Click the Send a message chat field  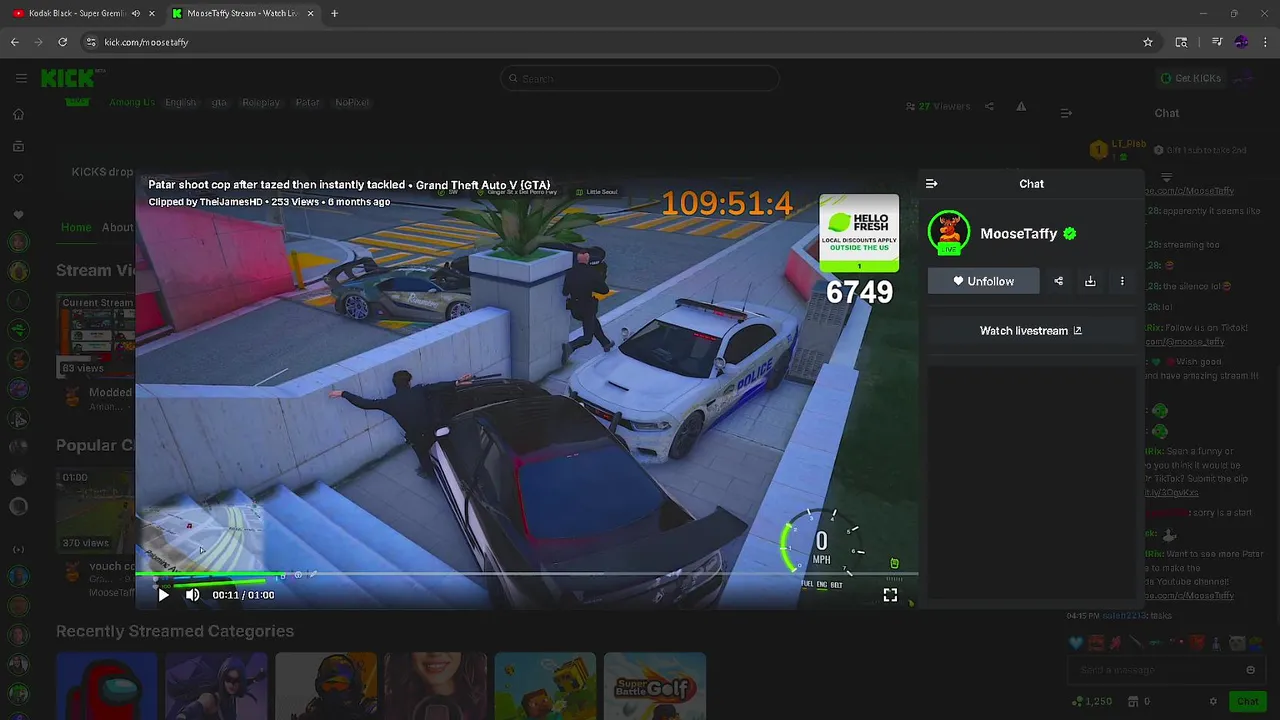coord(1165,670)
